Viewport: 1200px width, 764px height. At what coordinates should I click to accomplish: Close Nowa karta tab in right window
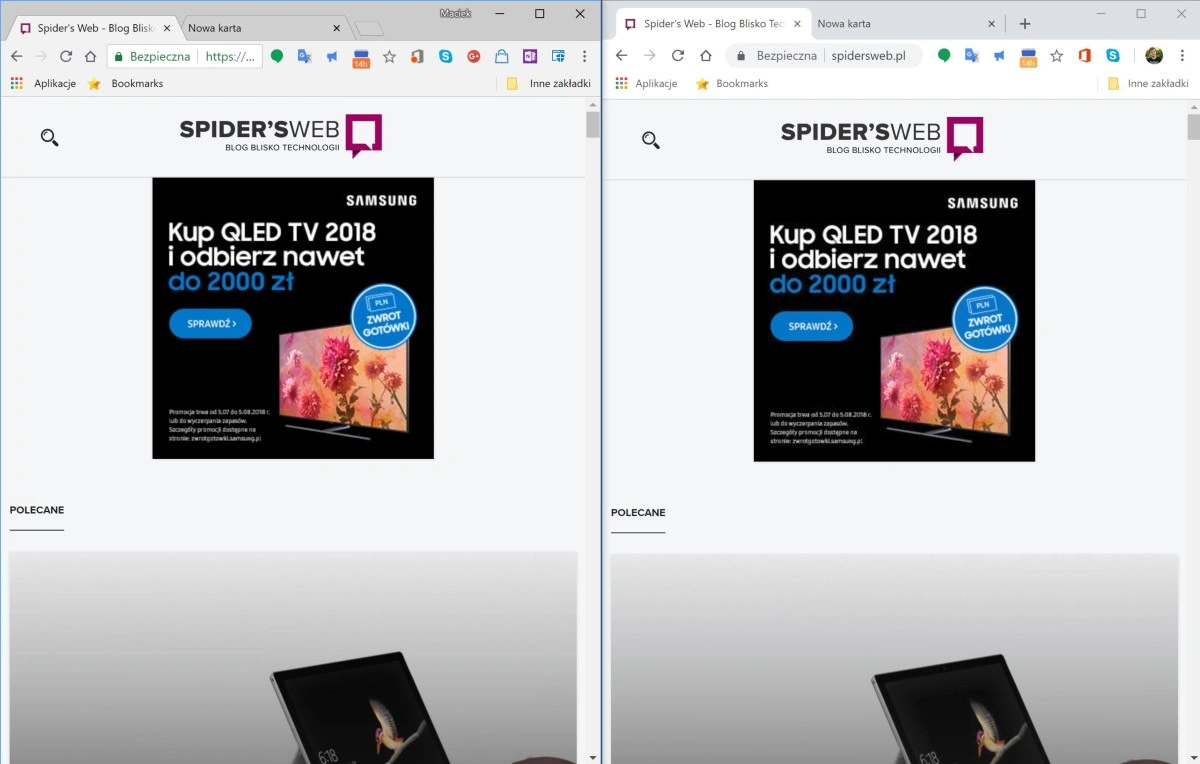pyautogui.click(x=992, y=24)
